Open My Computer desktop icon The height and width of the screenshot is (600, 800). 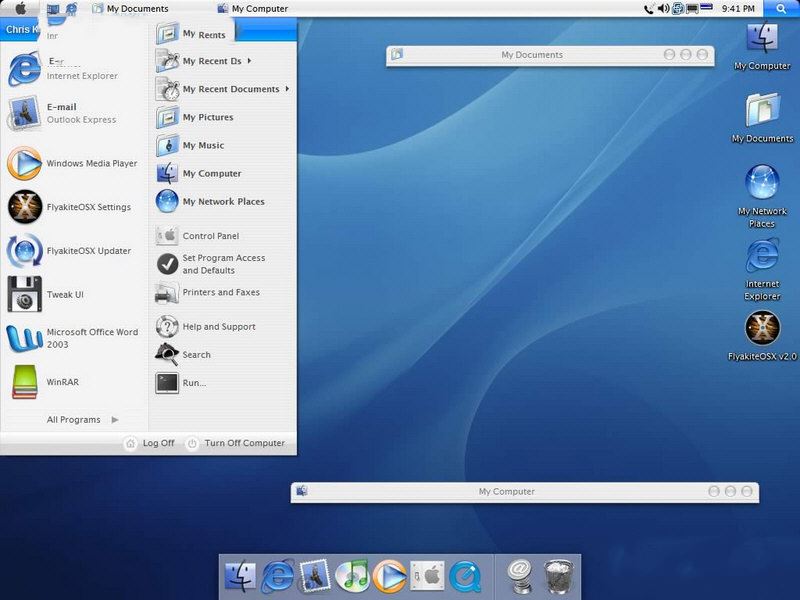point(762,46)
